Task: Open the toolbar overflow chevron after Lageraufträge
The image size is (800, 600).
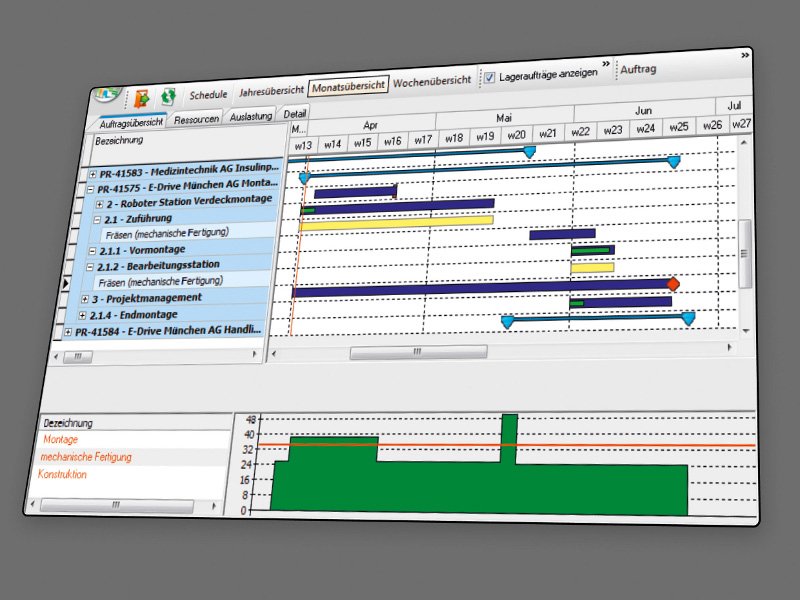Action: 606,64
